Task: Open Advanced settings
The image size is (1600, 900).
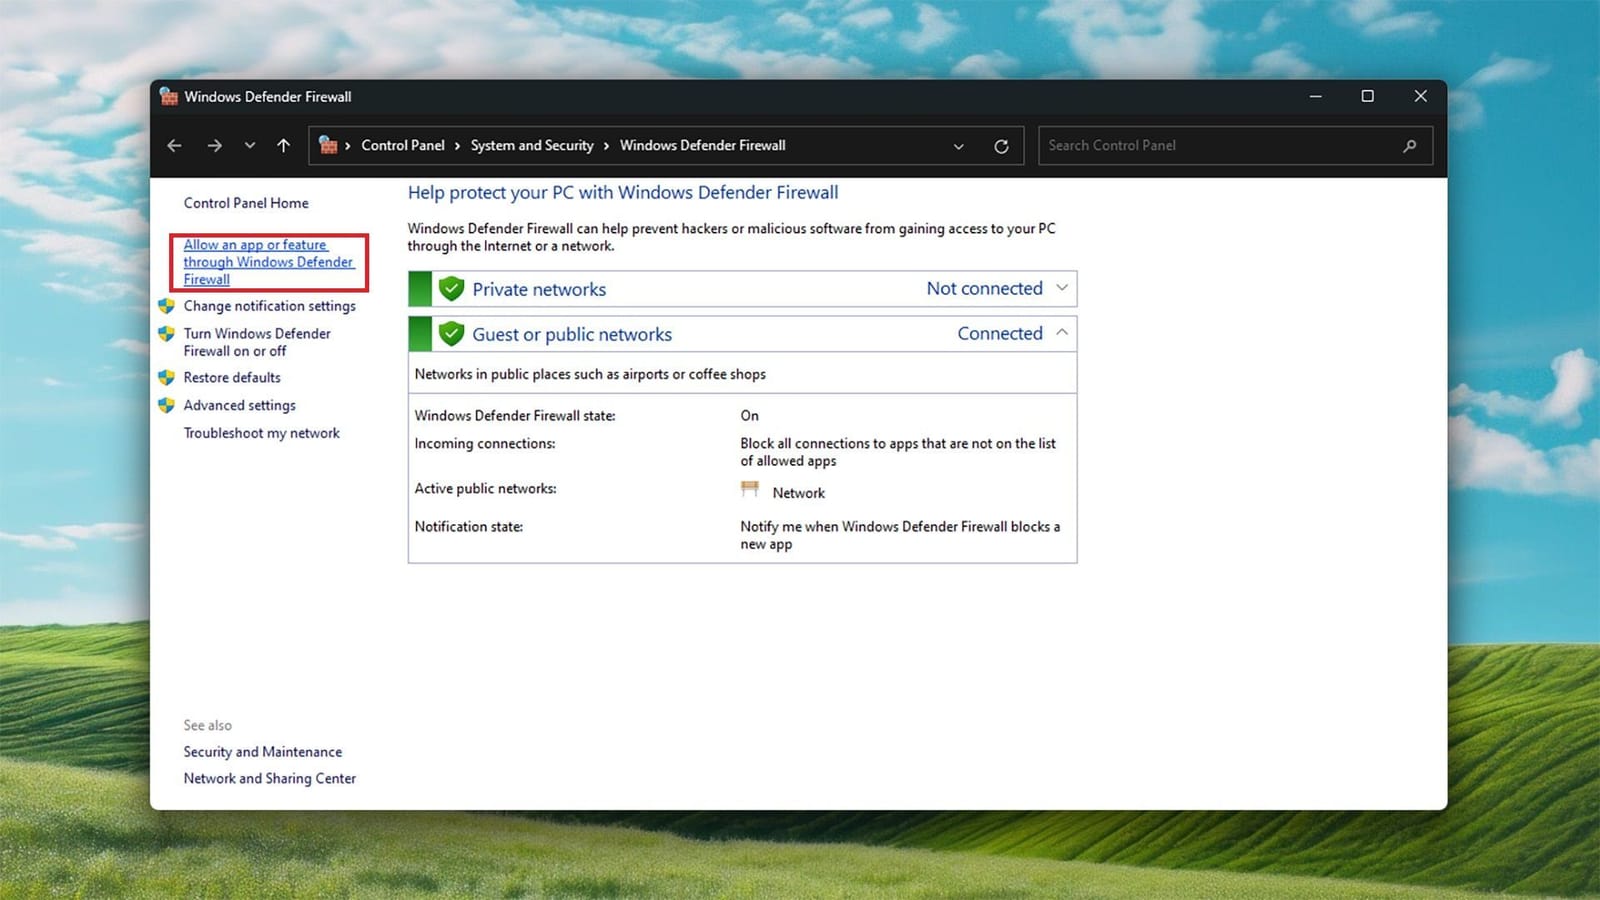Action: 239,405
